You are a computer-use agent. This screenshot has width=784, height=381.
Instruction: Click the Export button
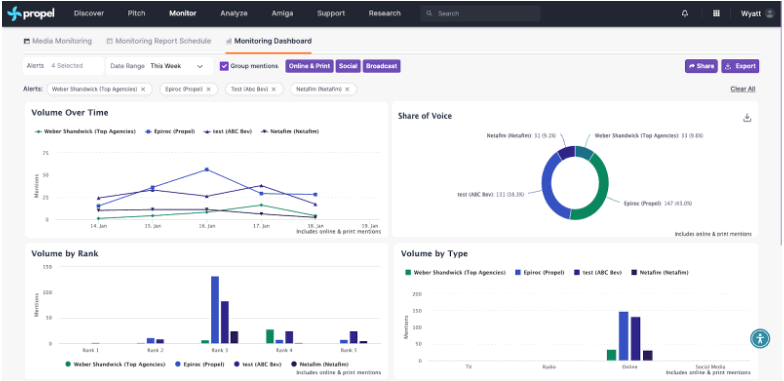[740, 66]
